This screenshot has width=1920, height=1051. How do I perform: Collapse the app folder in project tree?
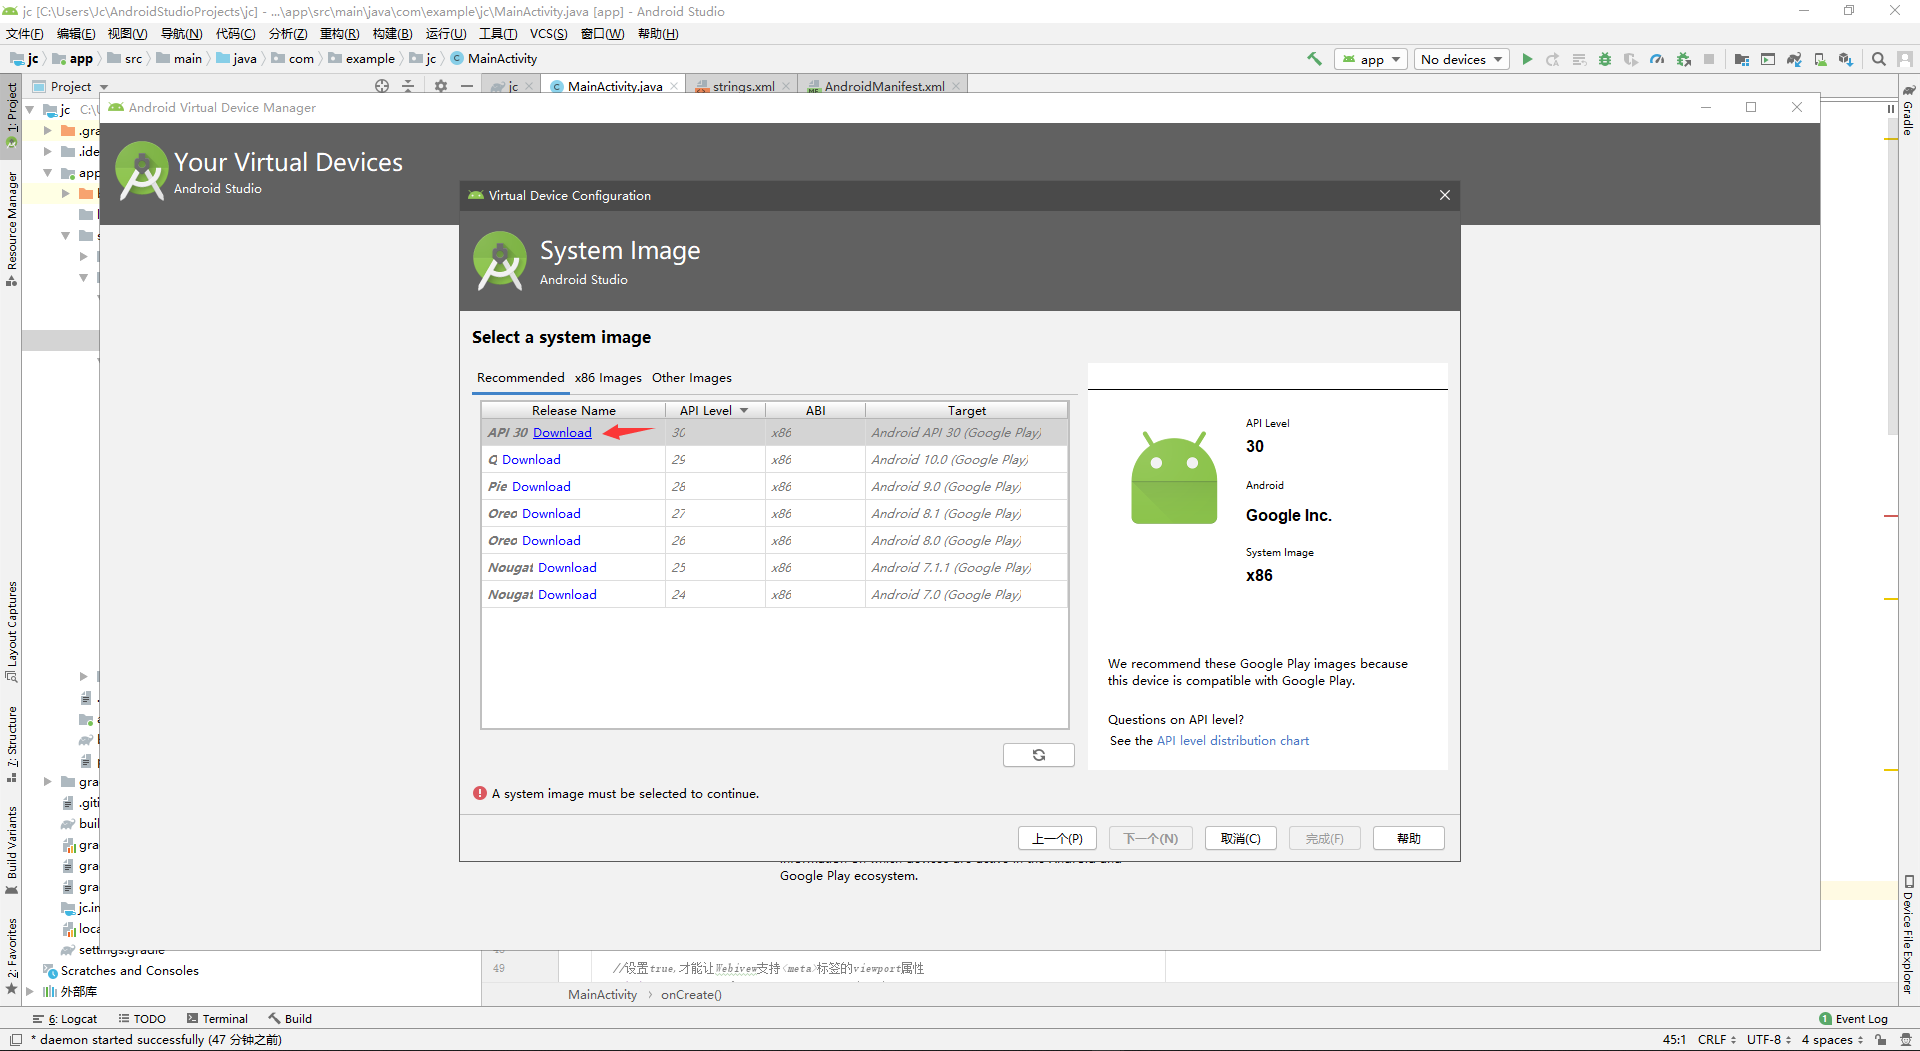coord(47,173)
